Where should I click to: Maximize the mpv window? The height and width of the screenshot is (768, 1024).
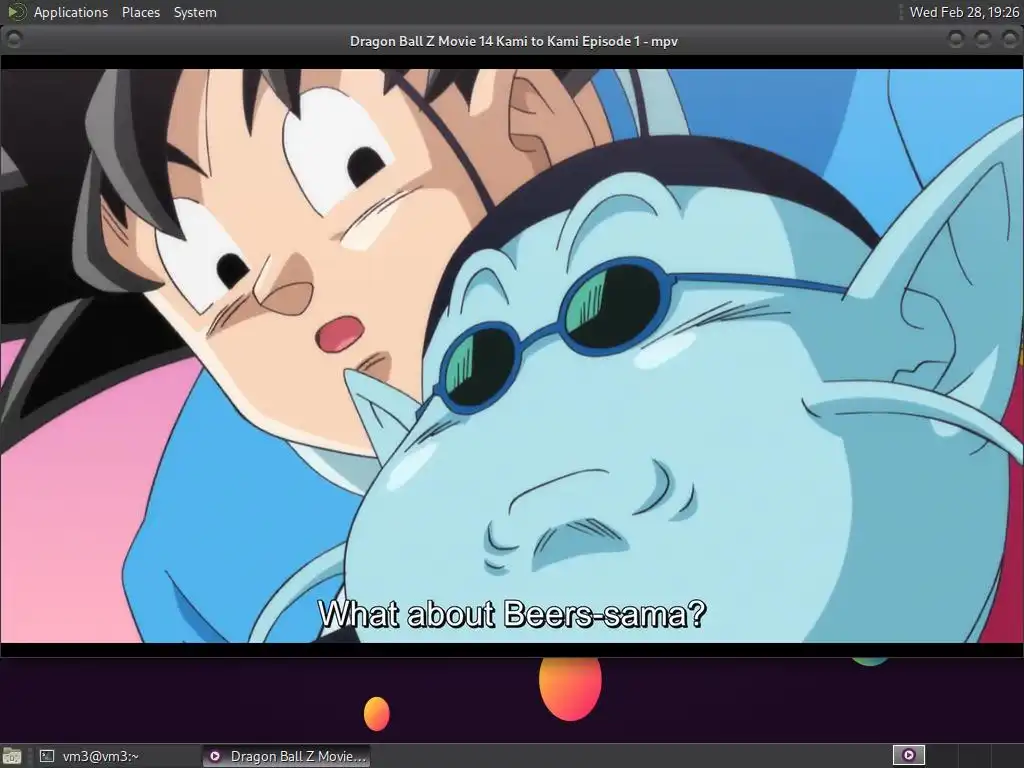tap(982, 40)
